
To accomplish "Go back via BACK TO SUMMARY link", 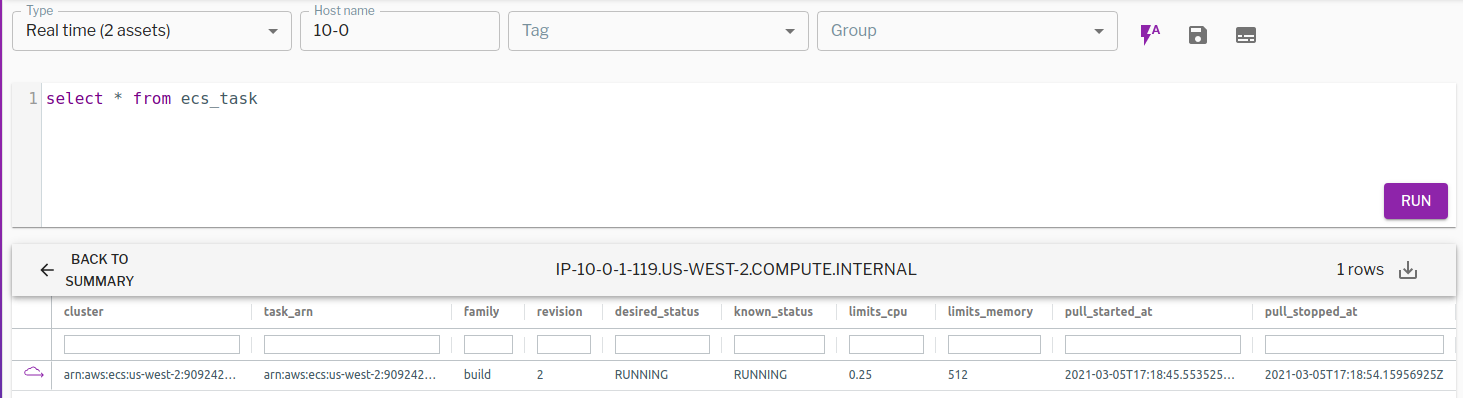I will tap(99, 270).
